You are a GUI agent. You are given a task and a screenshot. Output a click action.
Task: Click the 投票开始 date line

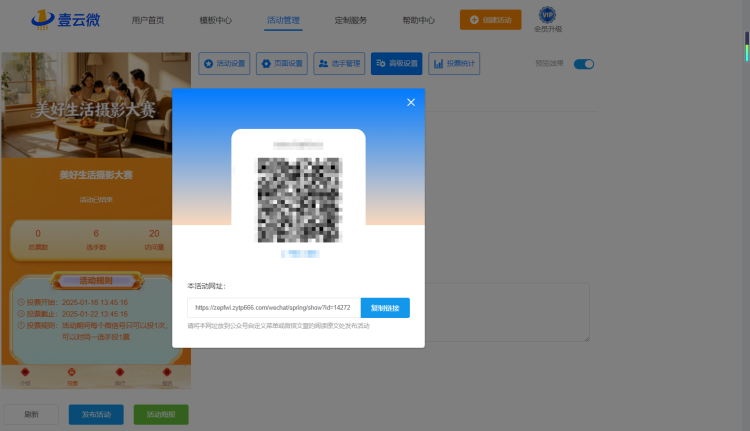(77, 302)
